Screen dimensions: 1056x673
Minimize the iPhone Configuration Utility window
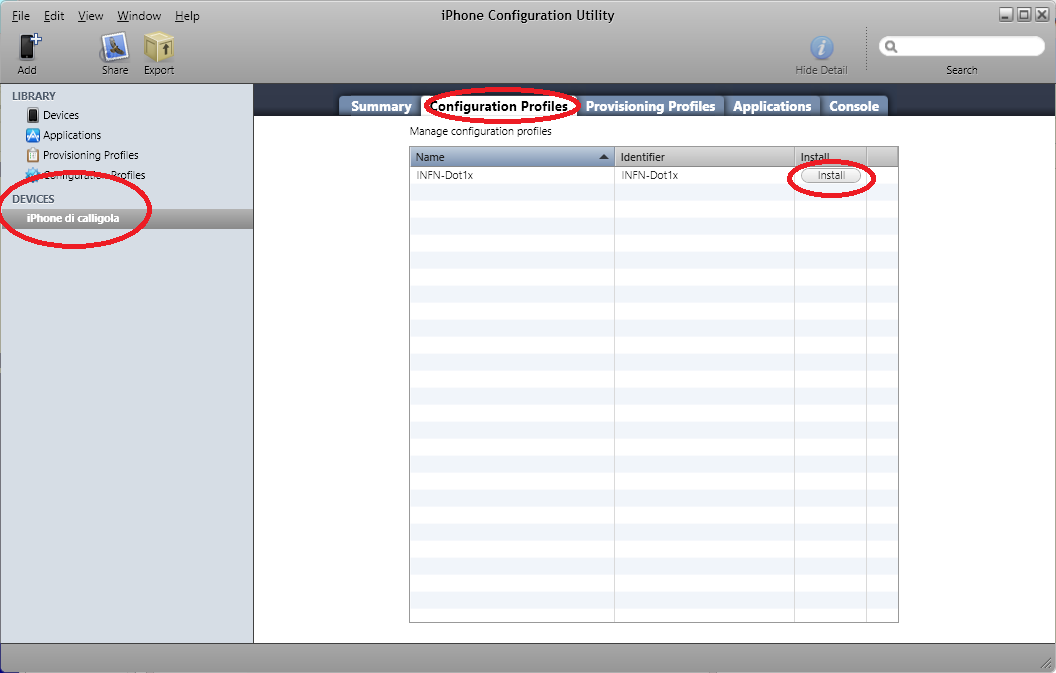[1006, 15]
